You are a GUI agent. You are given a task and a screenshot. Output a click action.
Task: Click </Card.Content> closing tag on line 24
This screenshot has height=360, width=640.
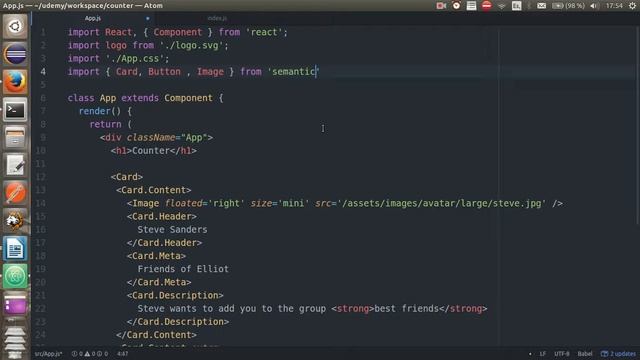tap(156, 335)
